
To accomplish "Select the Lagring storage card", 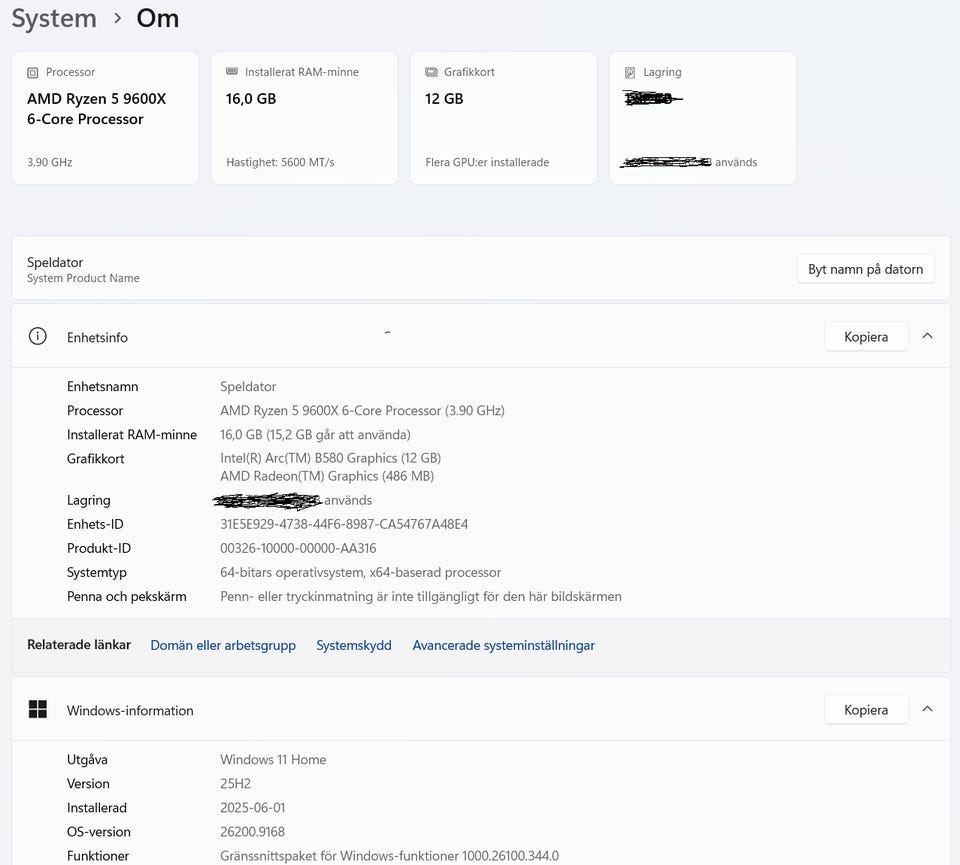I will (703, 118).
